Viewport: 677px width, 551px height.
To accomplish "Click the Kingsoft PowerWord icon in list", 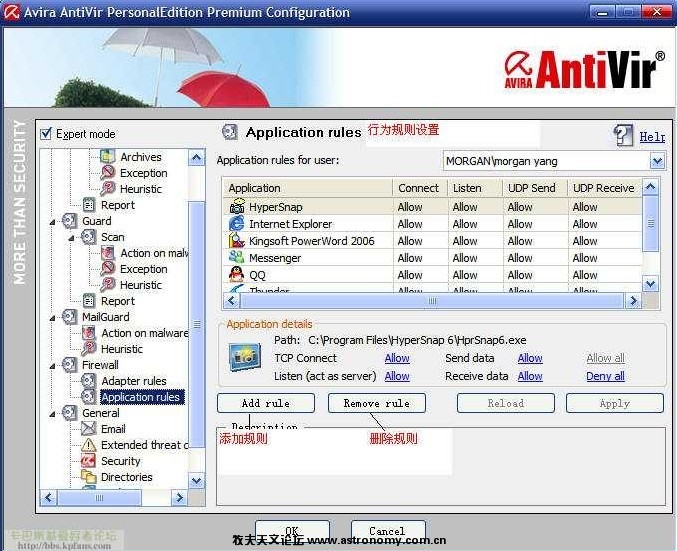I will pos(237,241).
